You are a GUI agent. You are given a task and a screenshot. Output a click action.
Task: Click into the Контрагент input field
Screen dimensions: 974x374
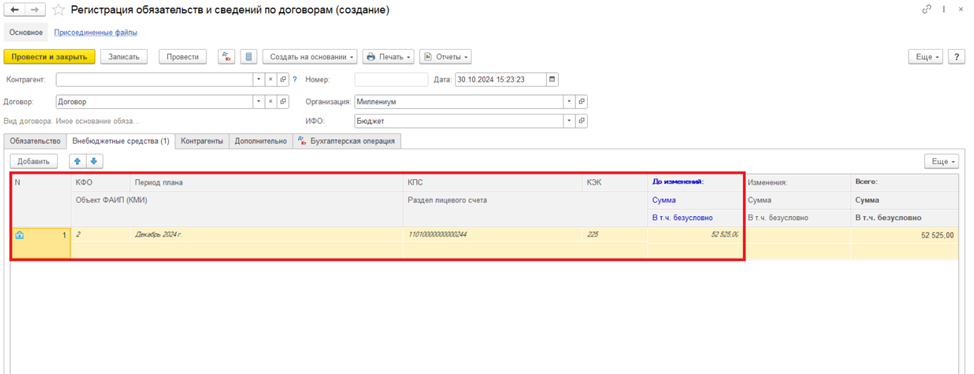point(155,80)
